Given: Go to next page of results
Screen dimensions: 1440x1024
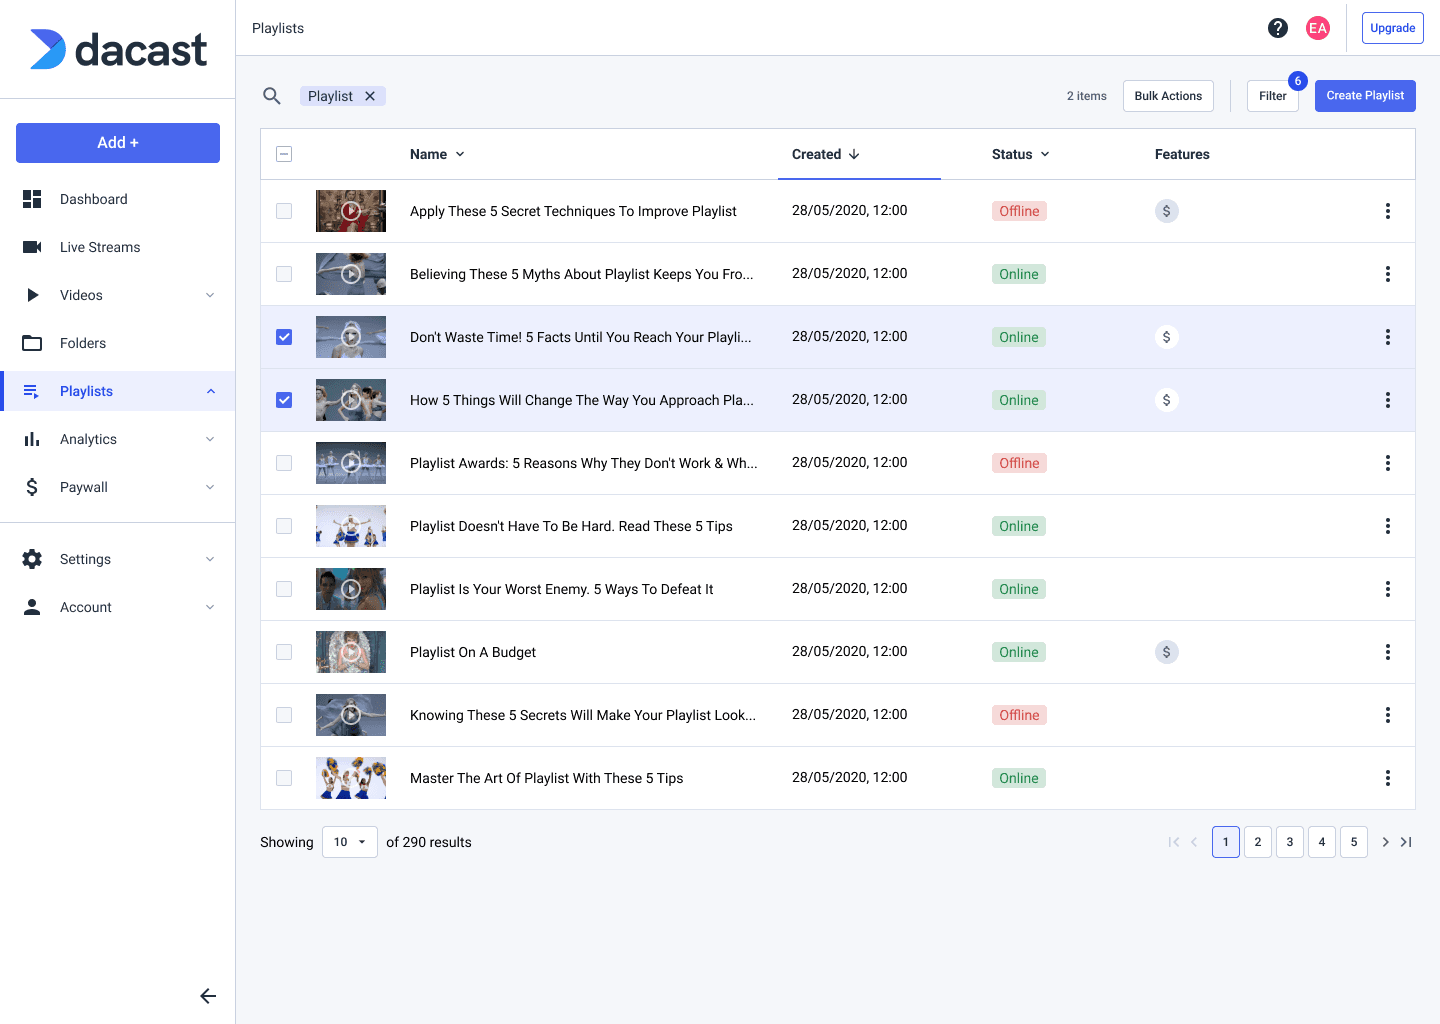Looking at the screenshot, I should [1385, 842].
